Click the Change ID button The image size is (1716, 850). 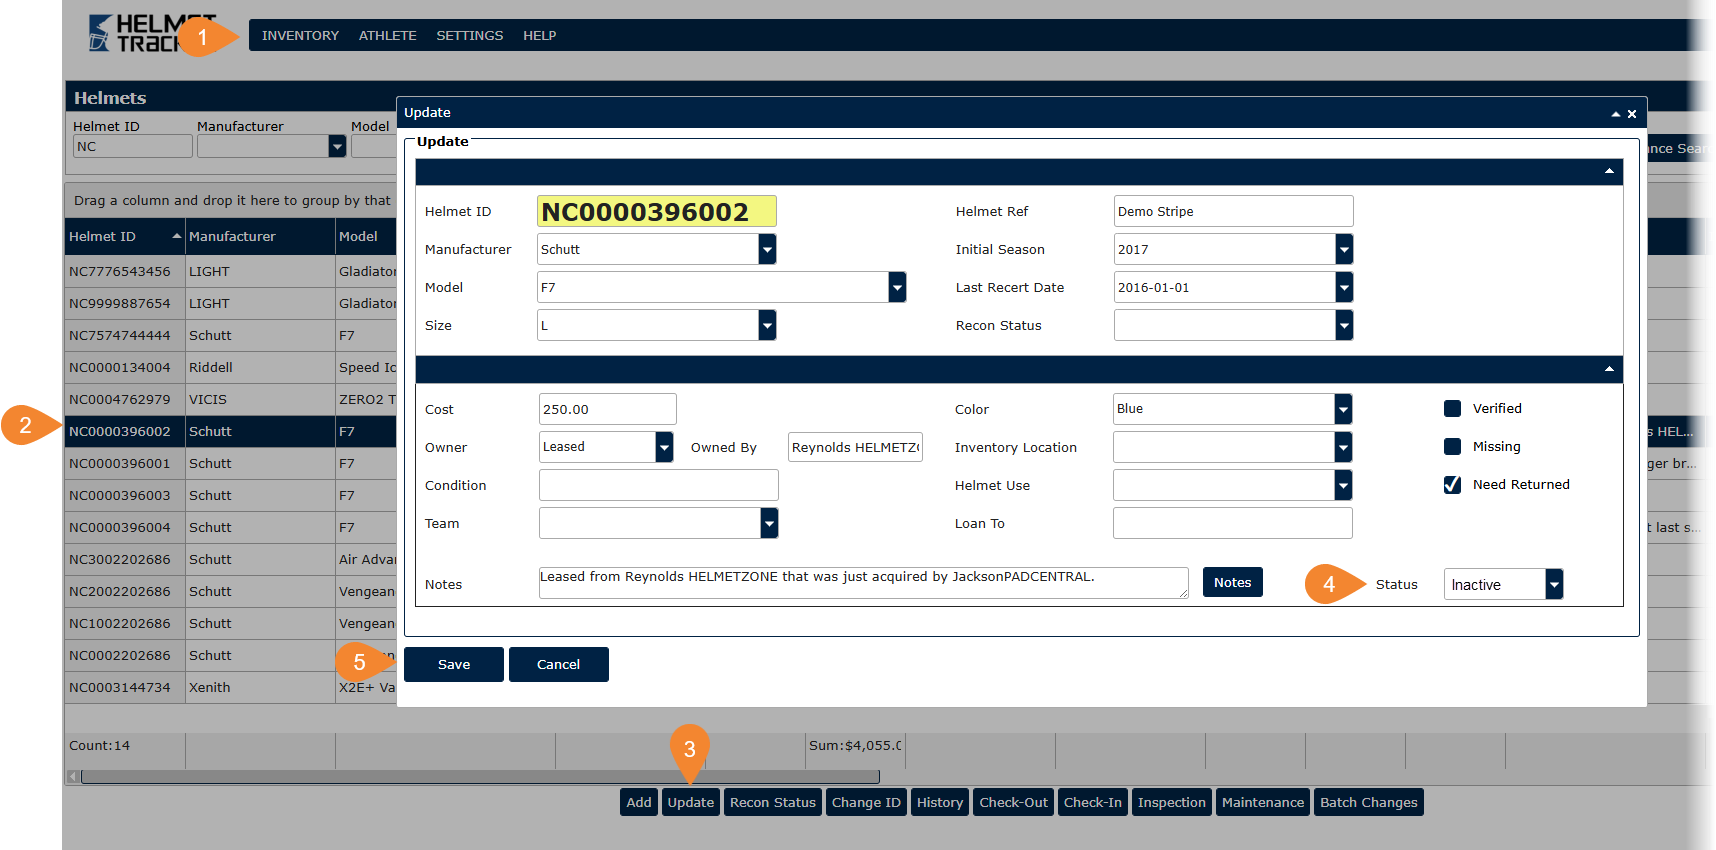point(866,802)
